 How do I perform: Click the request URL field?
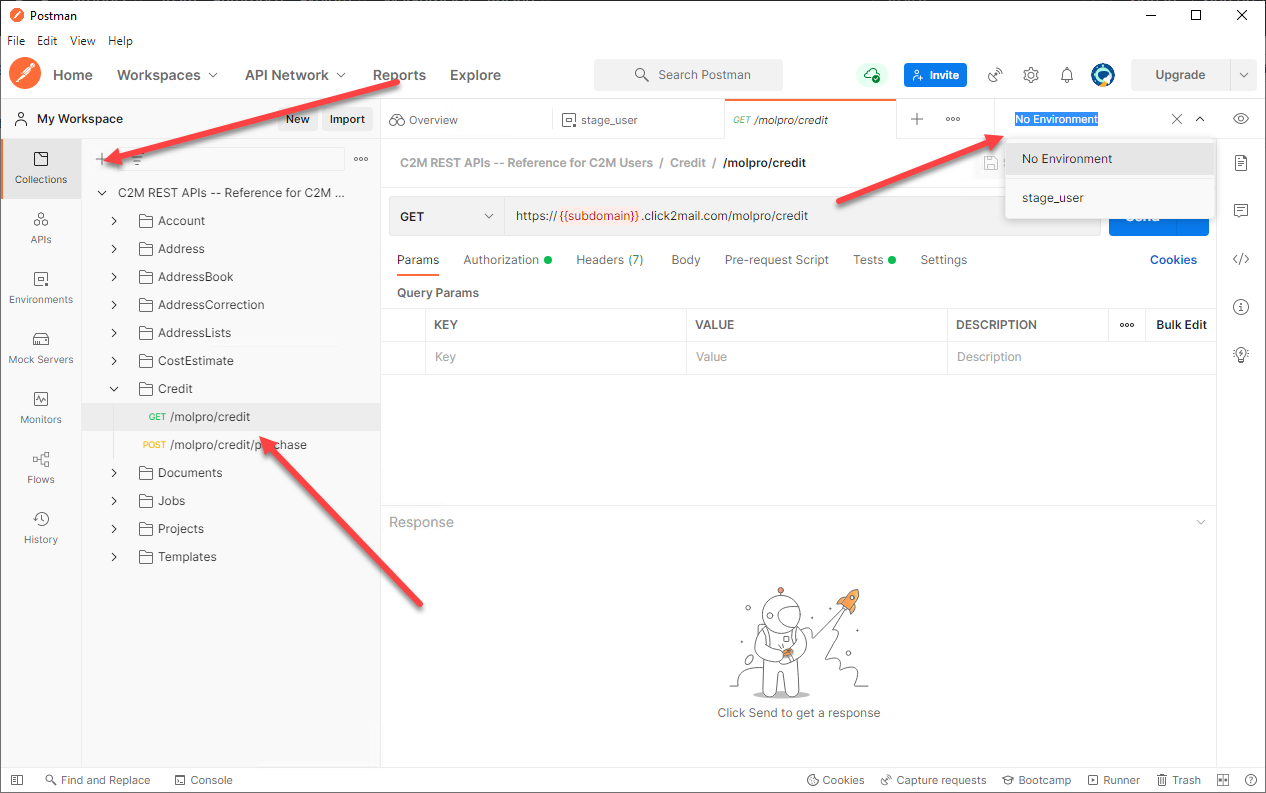click(802, 216)
